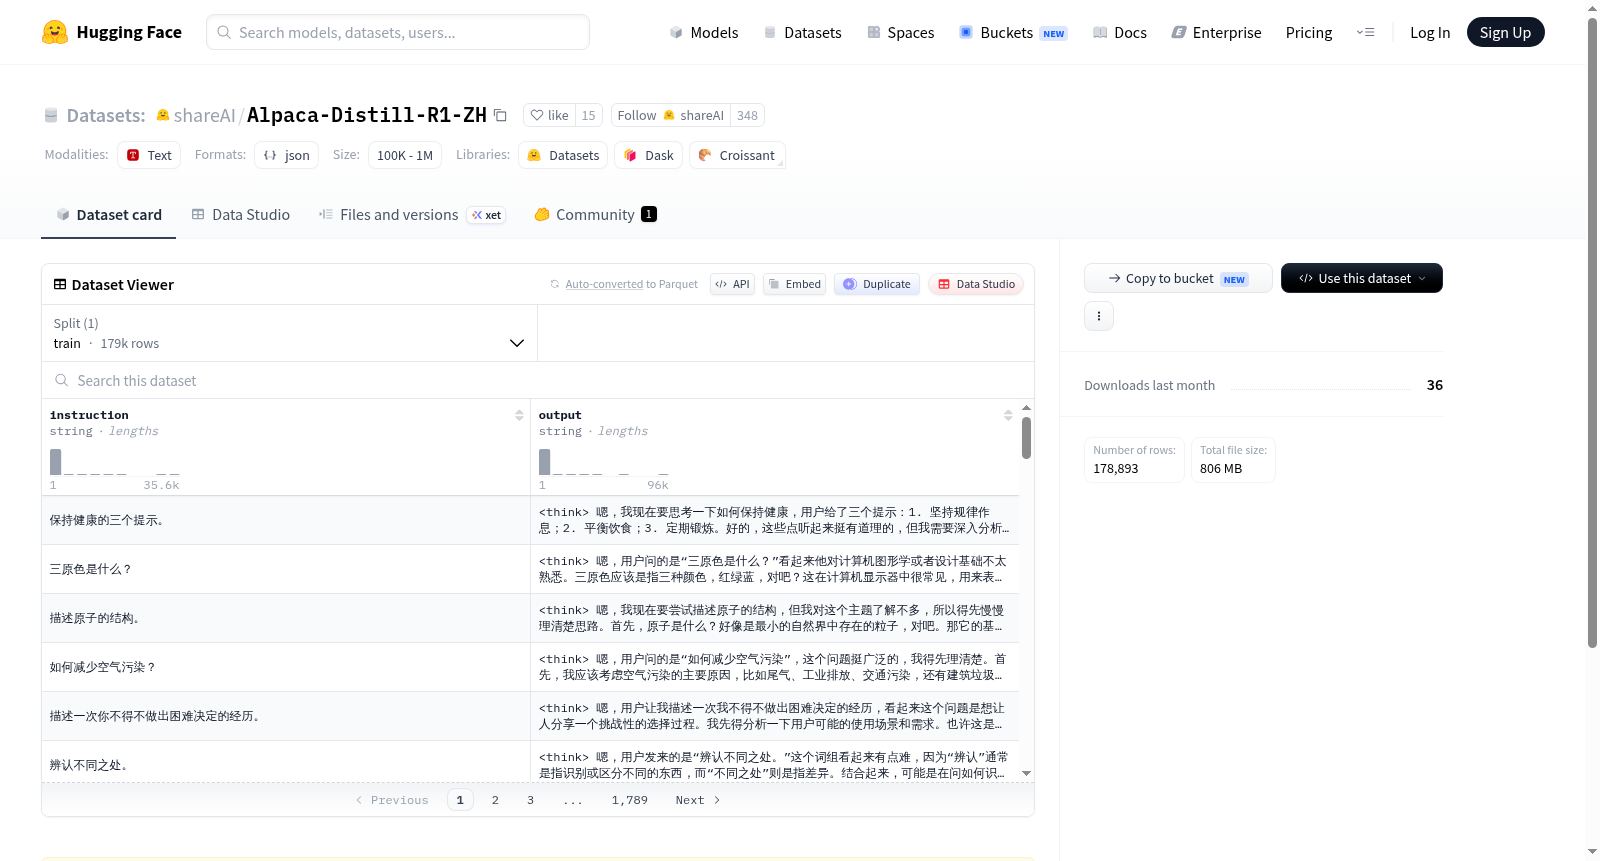The image size is (1600, 861).
Task: Click the Hugging Face logo icon
Action: (55, 32)
